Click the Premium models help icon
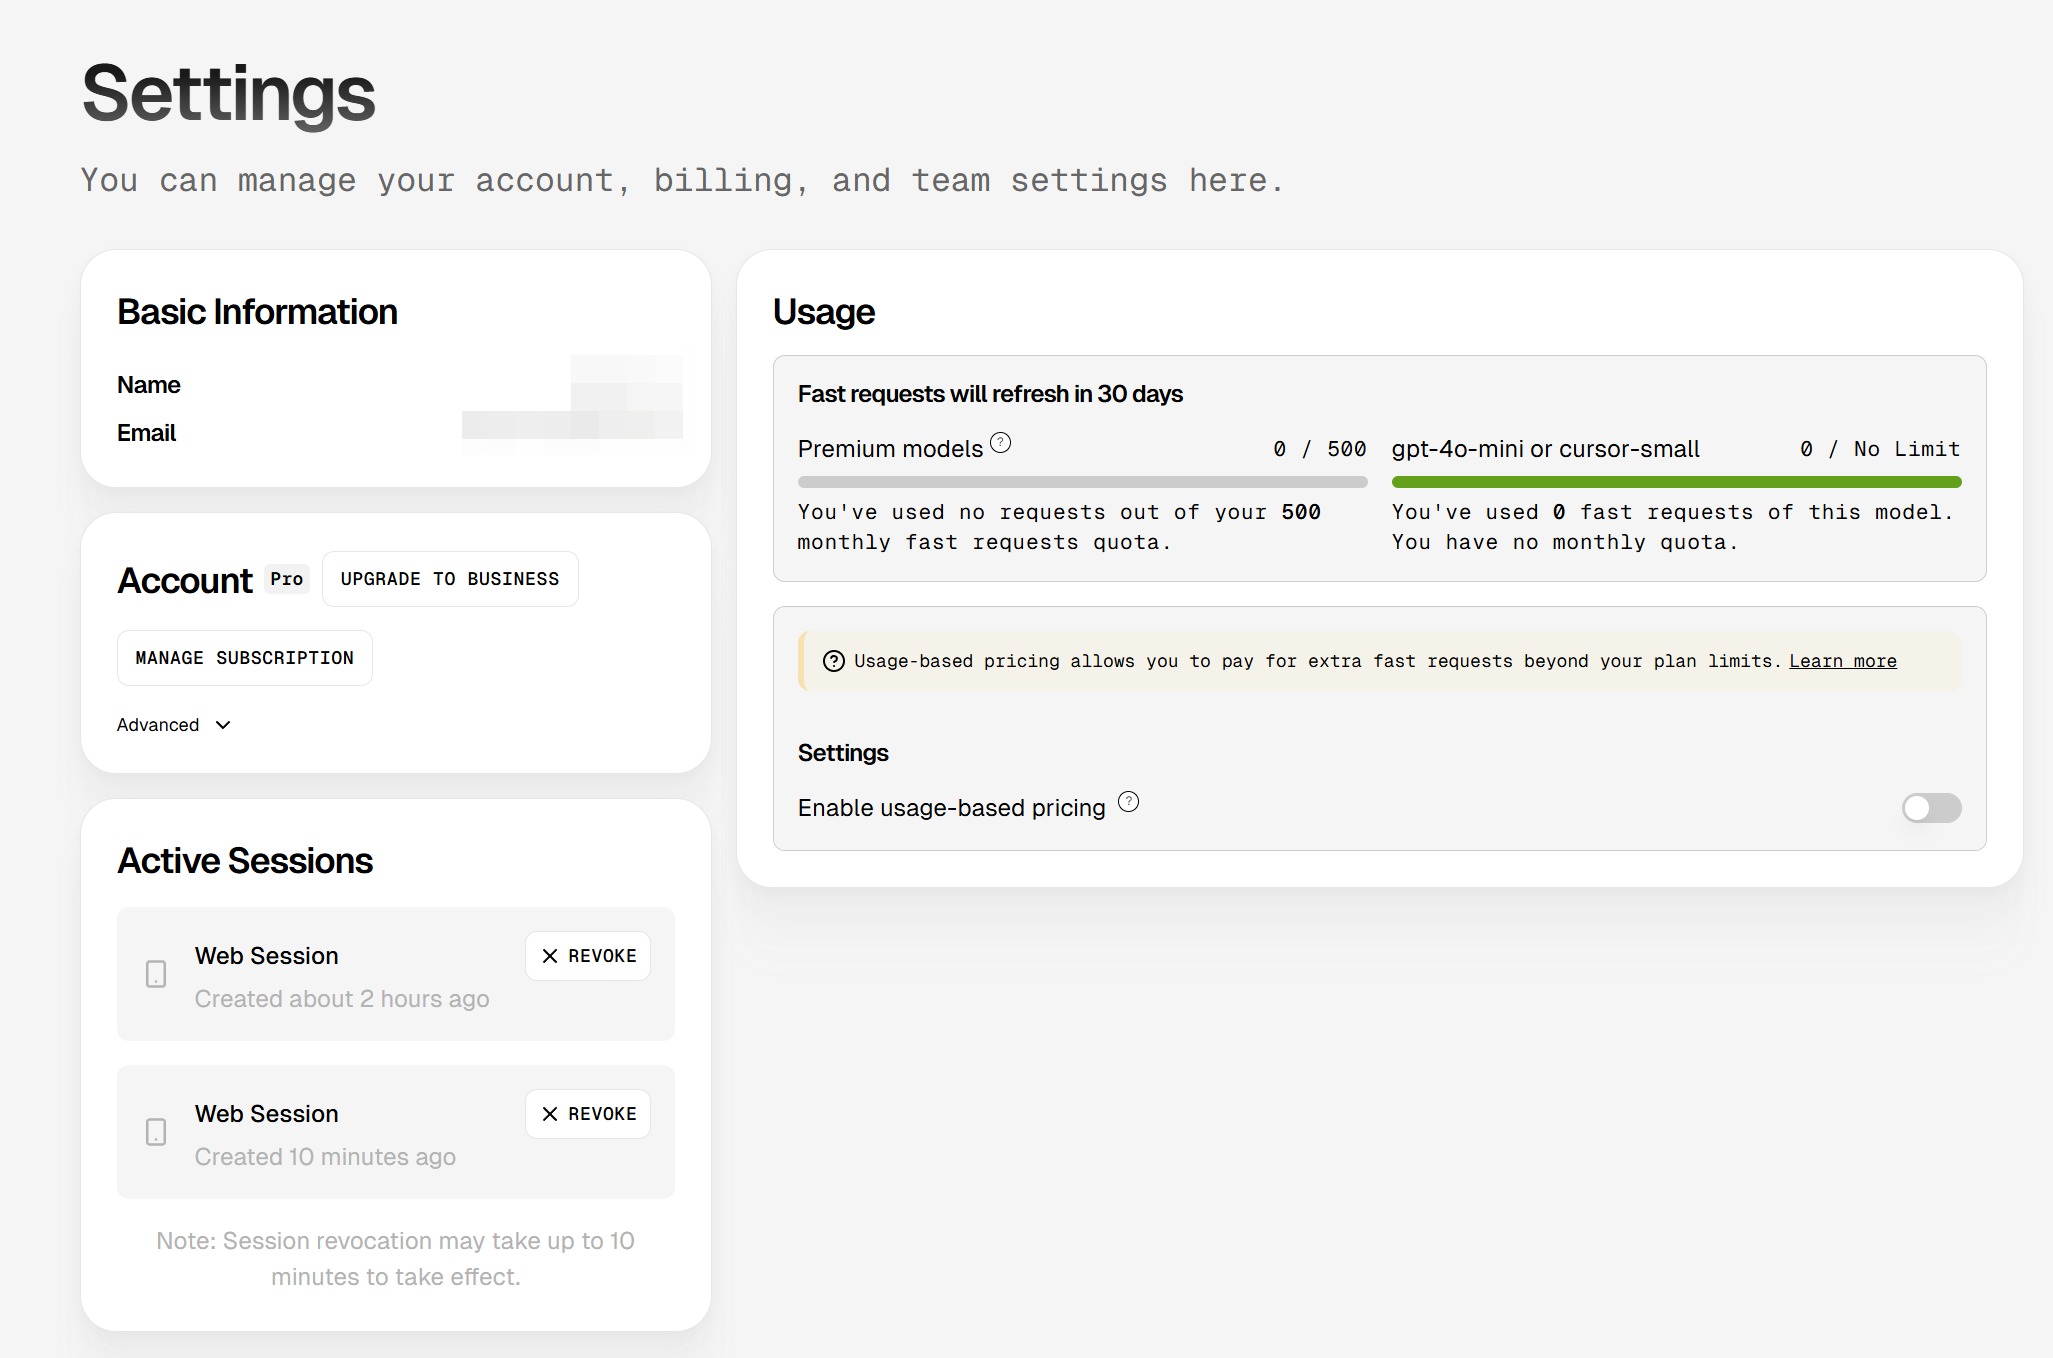Viewport: 2053px width, 1358px height. point(1000,443)
